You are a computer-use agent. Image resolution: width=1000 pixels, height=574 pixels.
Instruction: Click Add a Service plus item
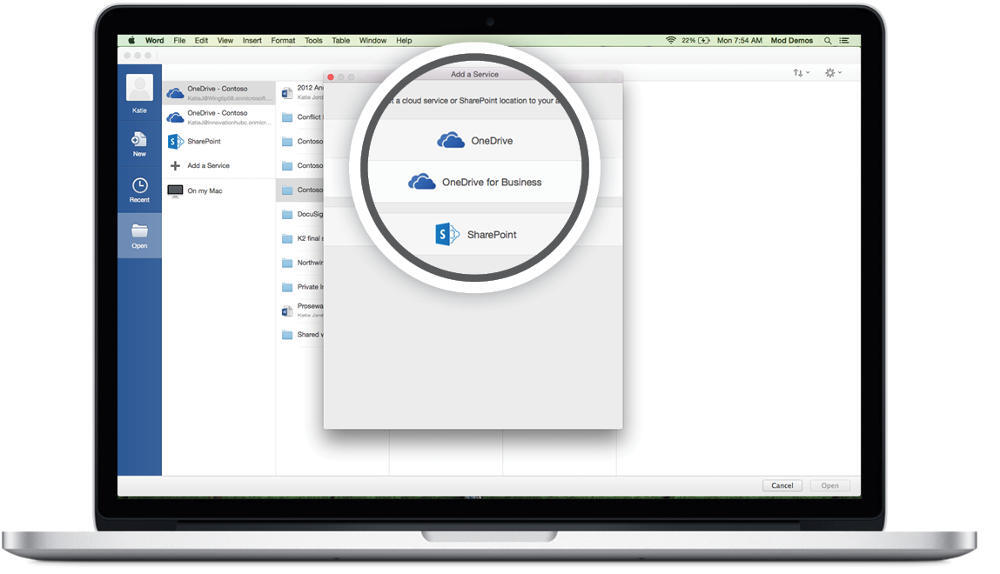[x=219, y=166]
